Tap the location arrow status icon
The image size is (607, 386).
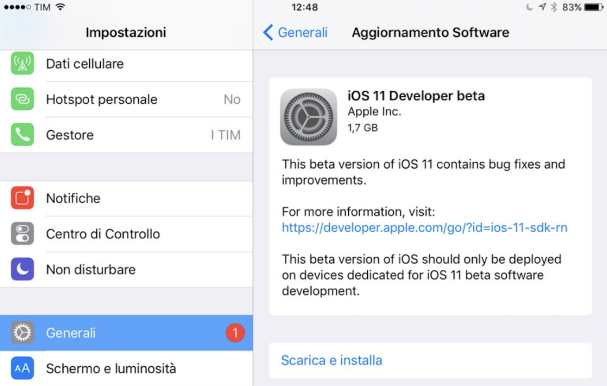[x=542, y=7]
